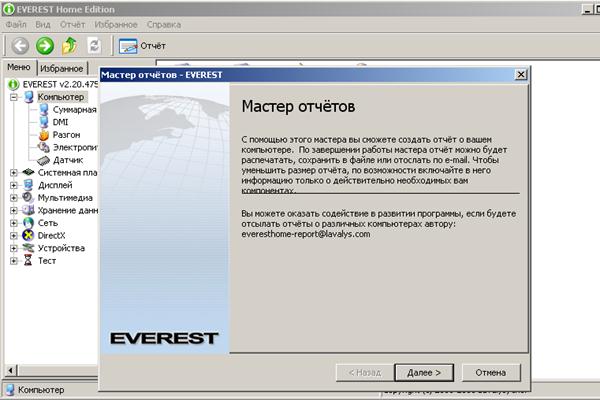Screen dimensions: 600x400
Task: Open the Вид menu
Action: point(43,24)
